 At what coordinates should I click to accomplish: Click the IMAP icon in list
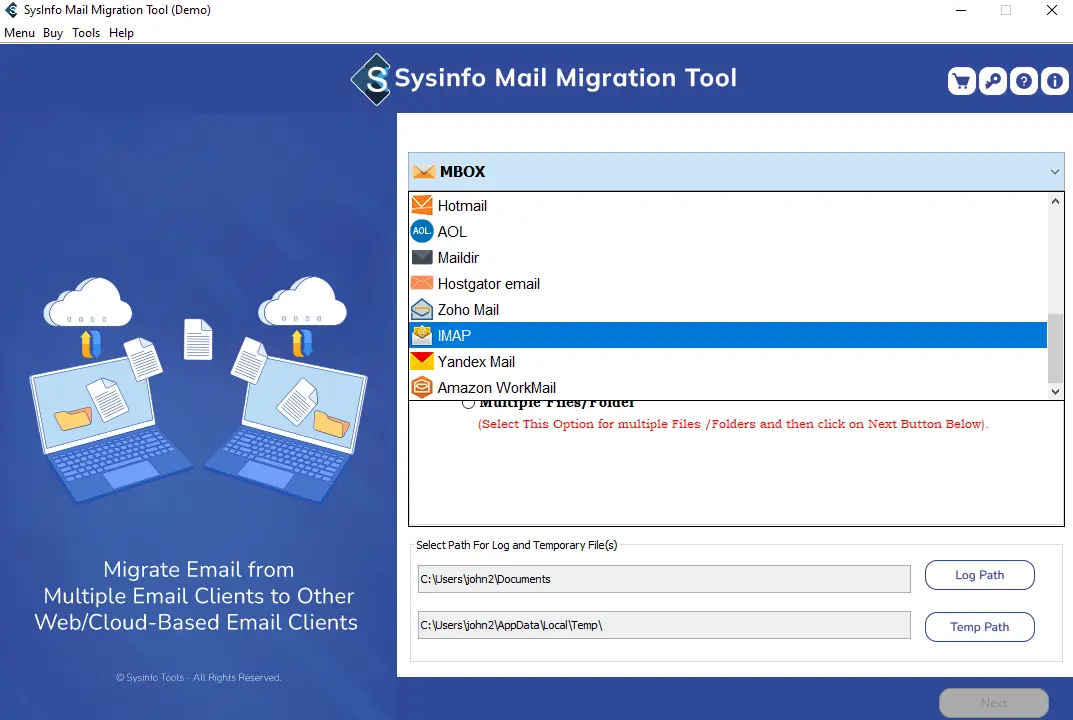coord(422,335)
